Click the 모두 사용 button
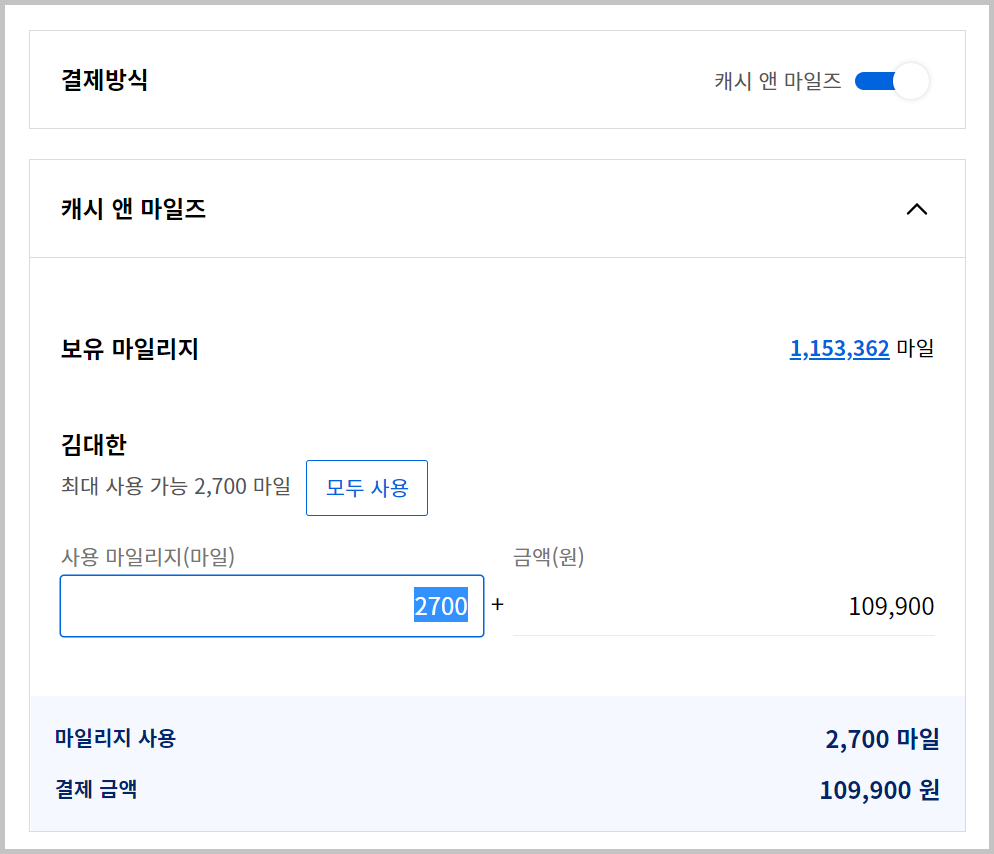Screen dimensions: 994x854 367,488
